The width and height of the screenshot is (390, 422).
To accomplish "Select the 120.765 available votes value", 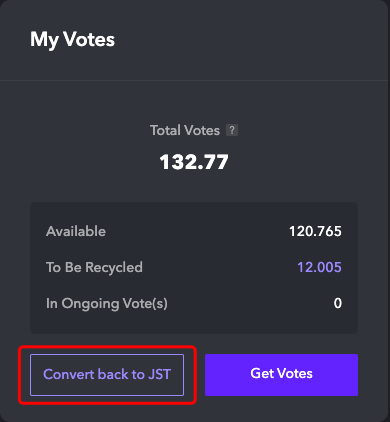I will [315, 231].
